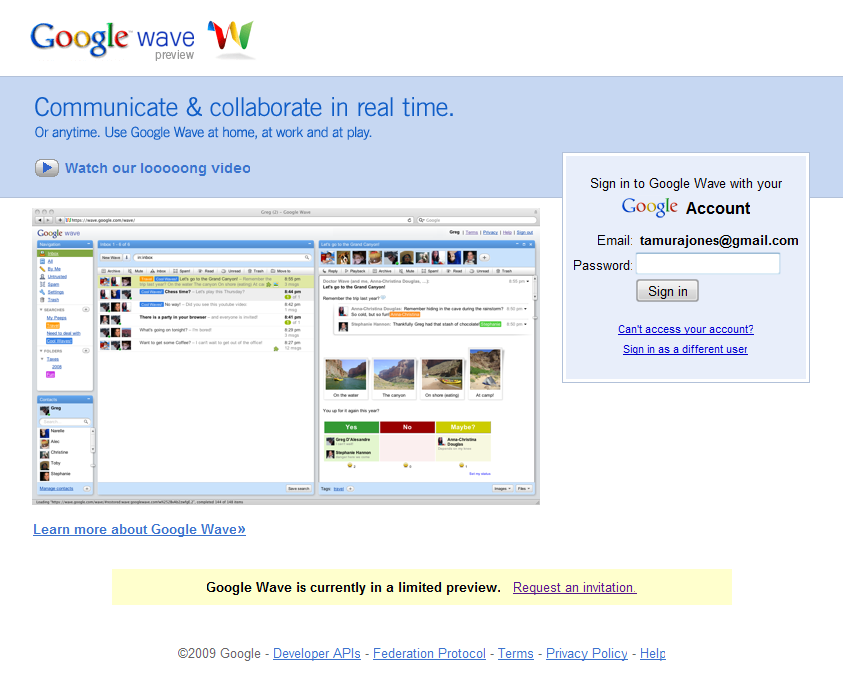Vote Maybe? on the trip poll

[463, 427]
